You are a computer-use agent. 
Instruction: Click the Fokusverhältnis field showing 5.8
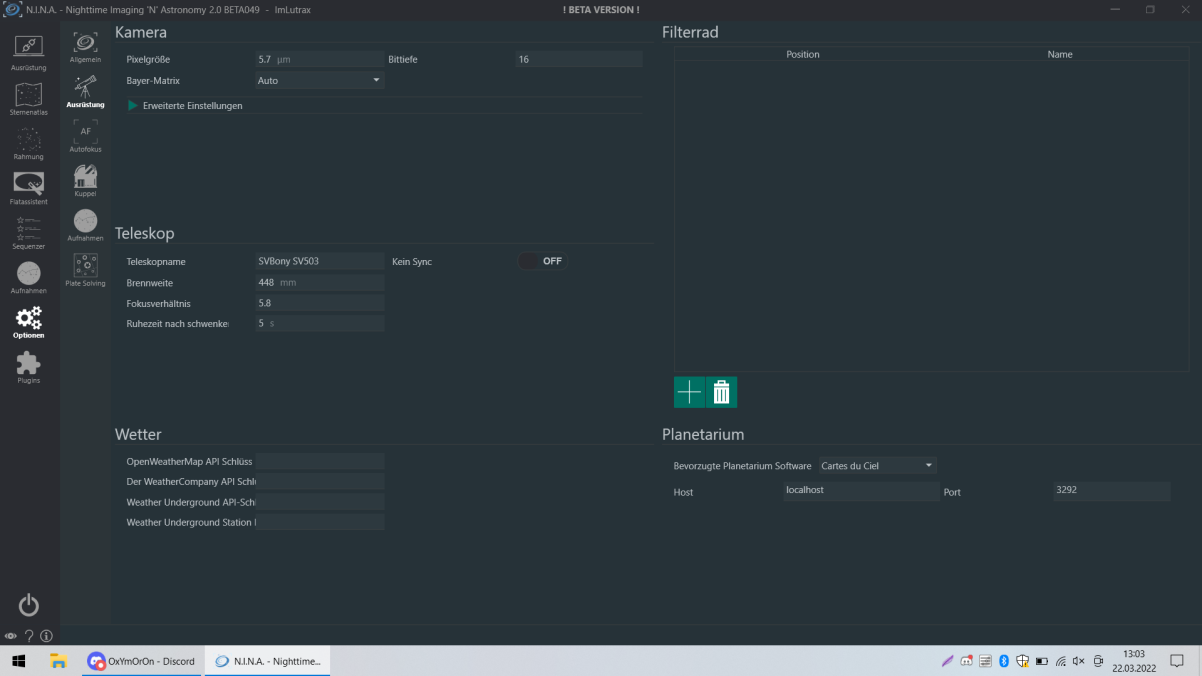pyautogui.click(x=320, y=303)
